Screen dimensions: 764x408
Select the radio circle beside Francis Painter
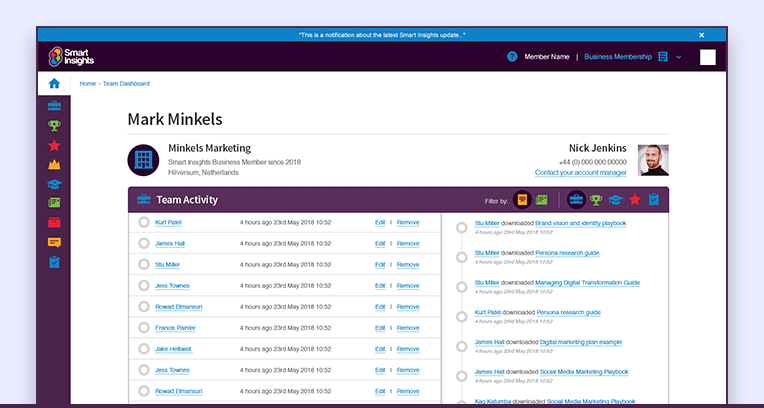(x=144, y=328)
